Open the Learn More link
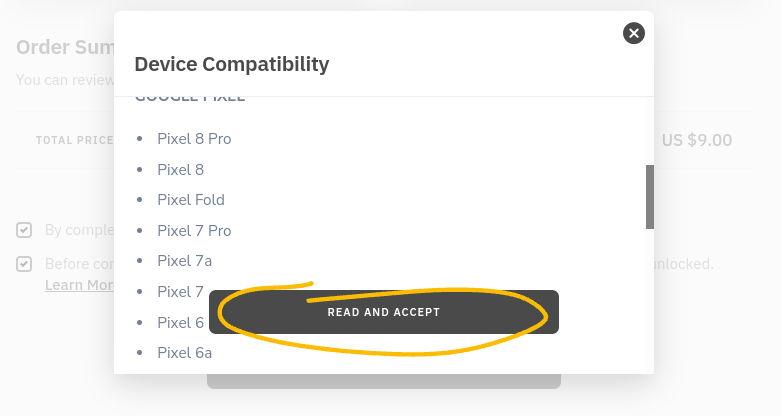 coord(80,285)
